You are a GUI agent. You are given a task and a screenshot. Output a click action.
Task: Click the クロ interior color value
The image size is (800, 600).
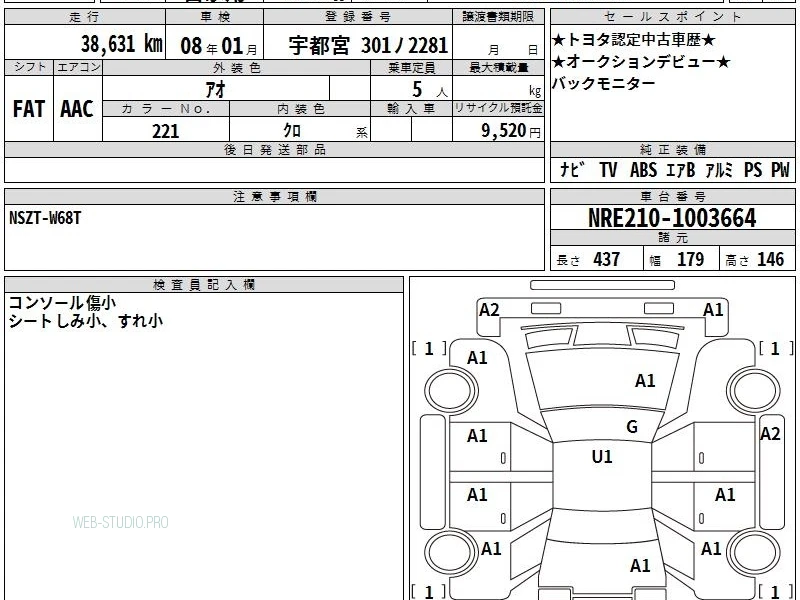[292, 131]
